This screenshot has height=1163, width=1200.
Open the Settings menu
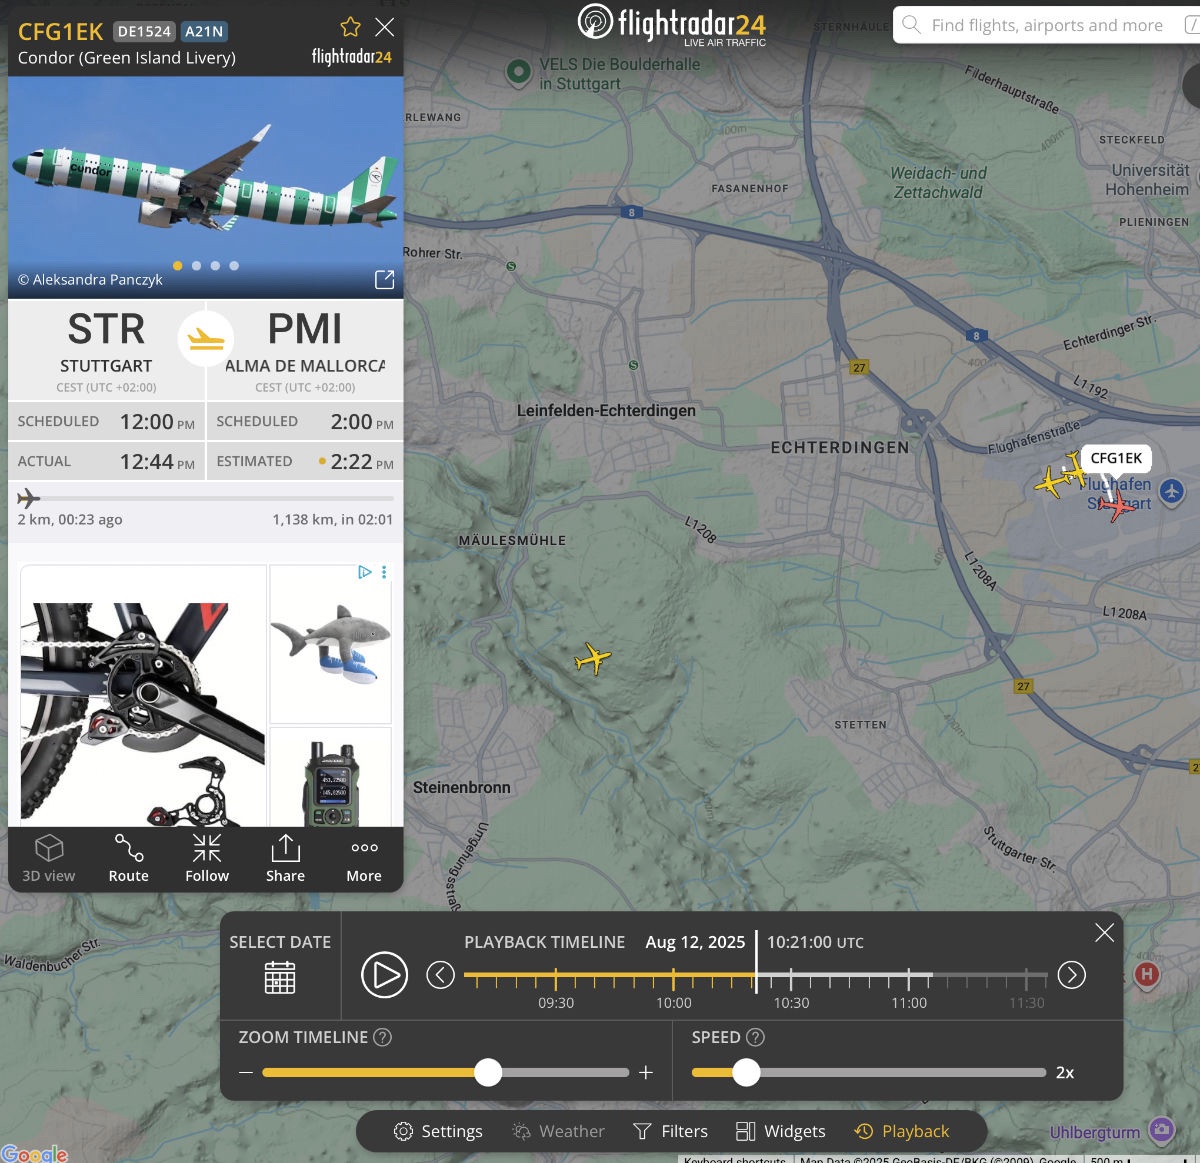(x=438, y=1131)
